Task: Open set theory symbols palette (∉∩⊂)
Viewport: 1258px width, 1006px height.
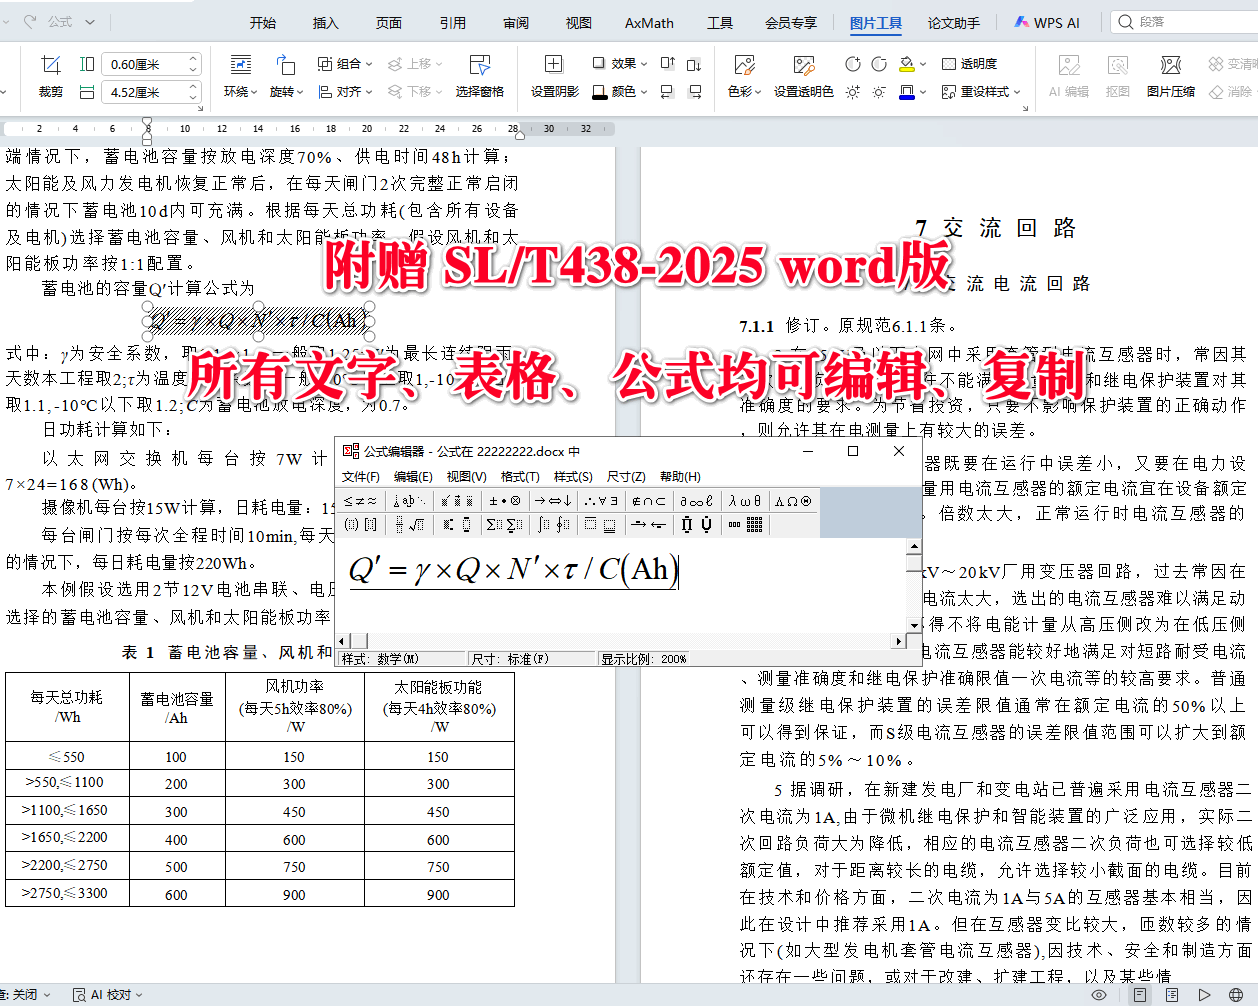Action: [x=649, y=500]
